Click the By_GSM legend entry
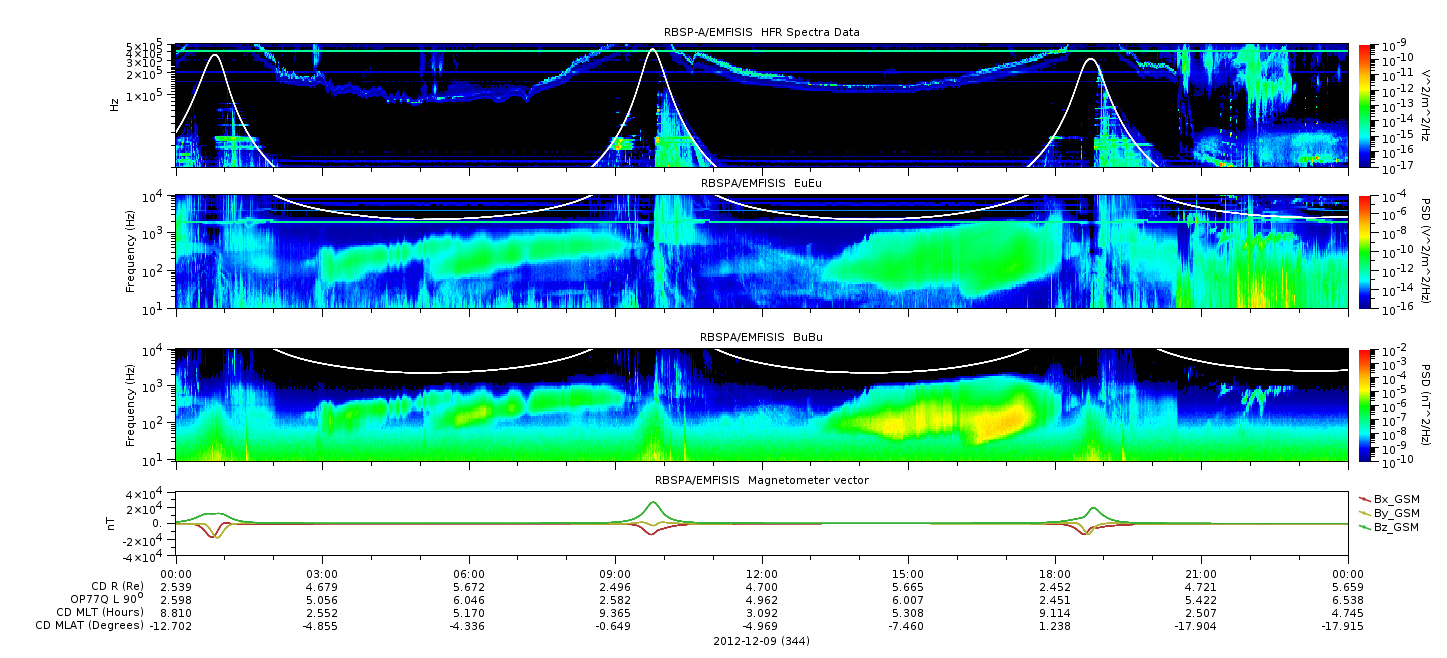 tap(1389, 512)
